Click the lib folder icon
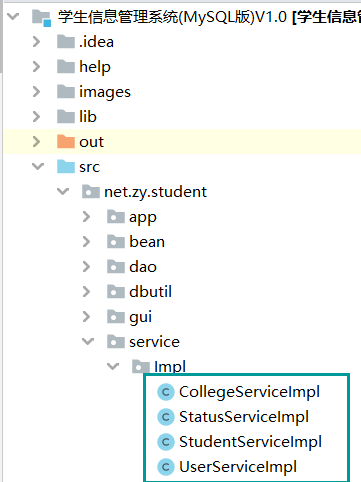 coord(66,117)
